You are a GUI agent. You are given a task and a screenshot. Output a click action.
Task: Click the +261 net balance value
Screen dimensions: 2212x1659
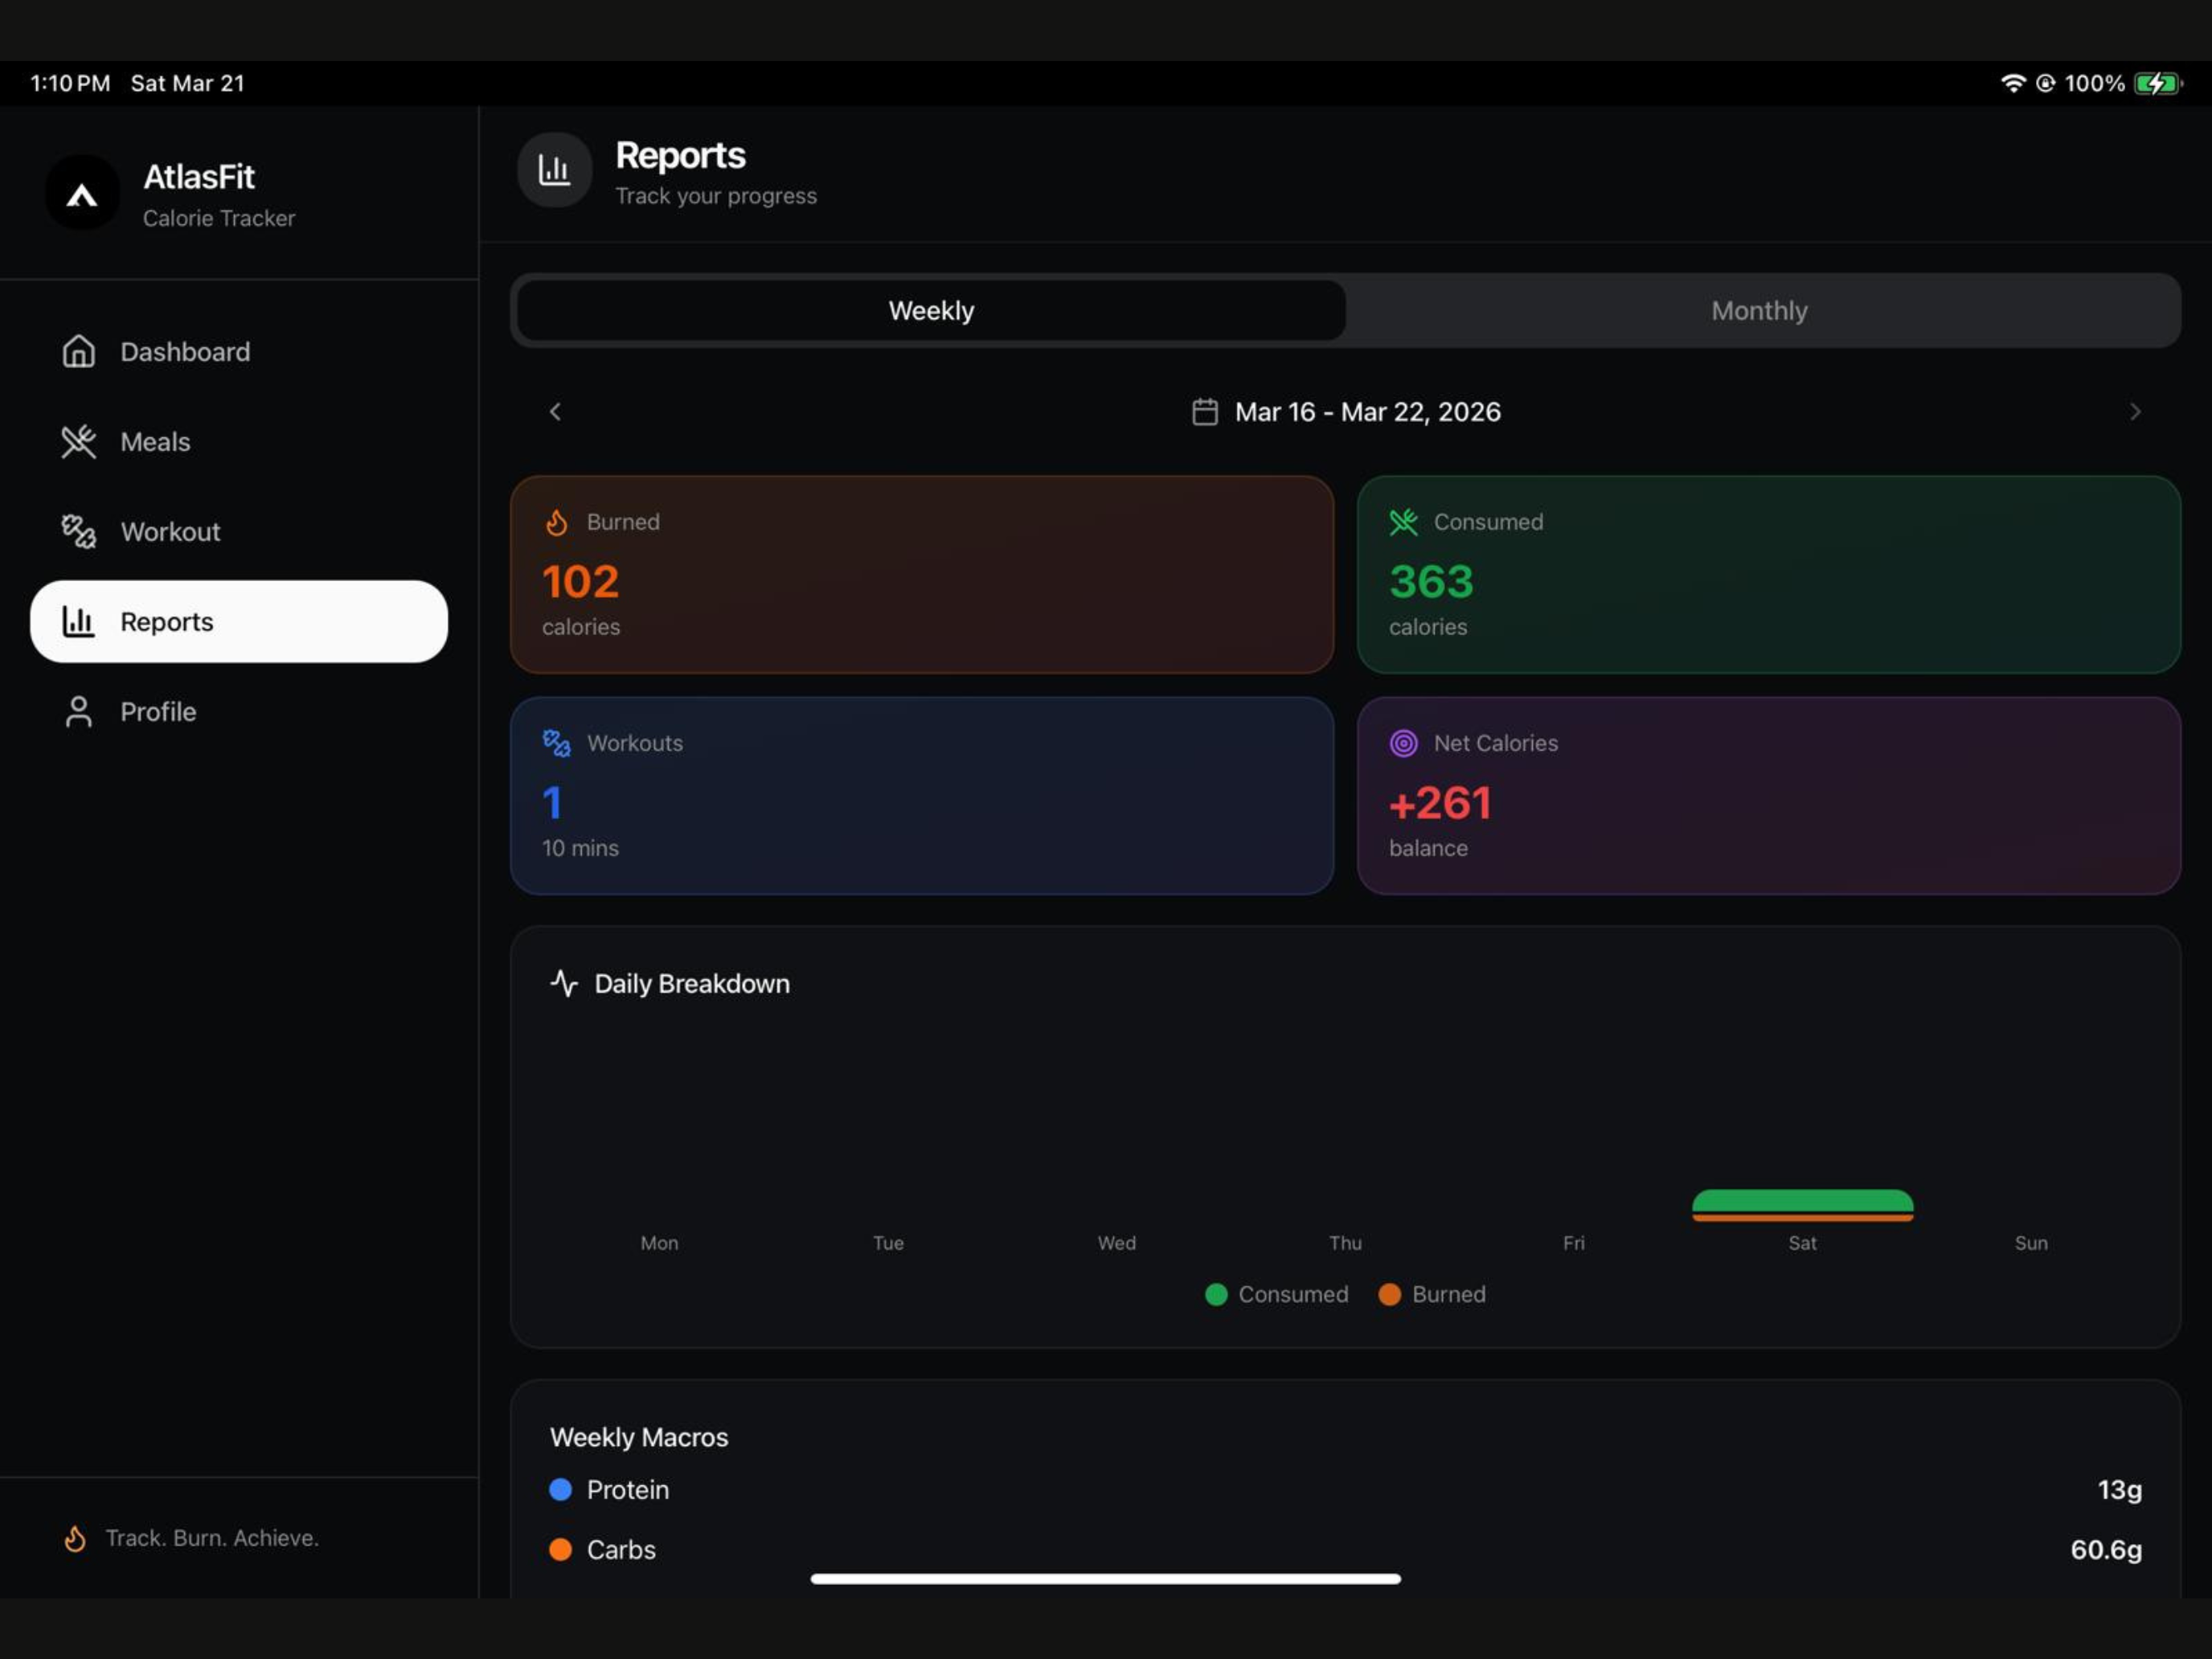[1440, 803]
